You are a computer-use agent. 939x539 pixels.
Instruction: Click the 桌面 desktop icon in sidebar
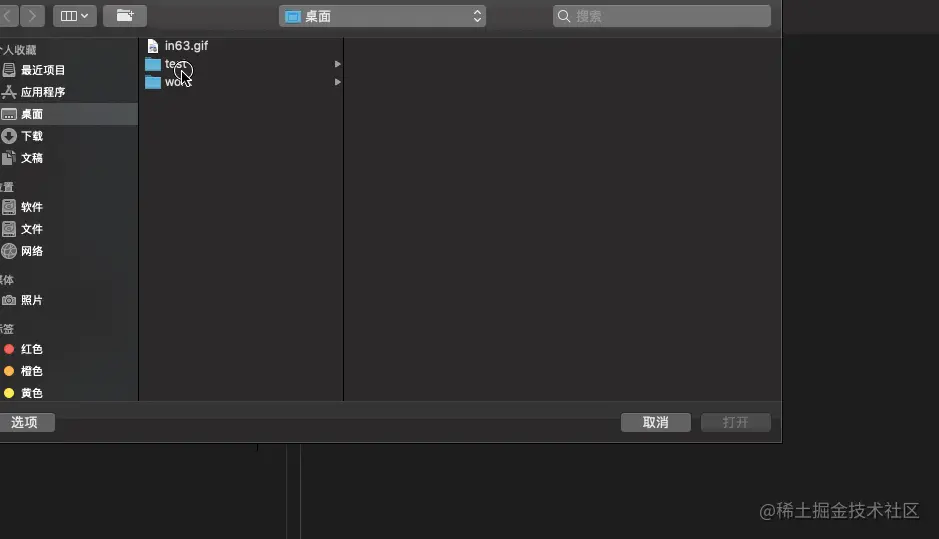(x=9, y=114)
